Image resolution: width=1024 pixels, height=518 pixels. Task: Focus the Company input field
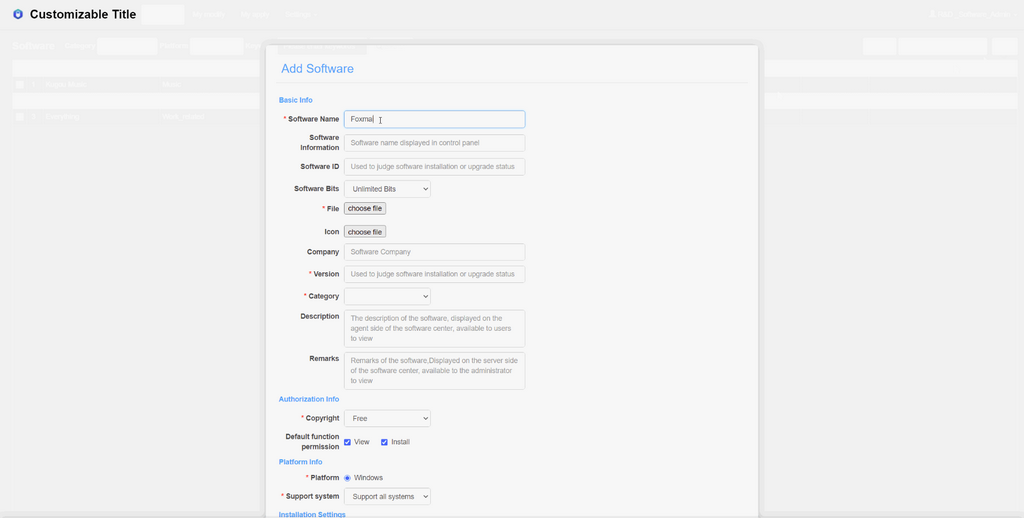434,252
